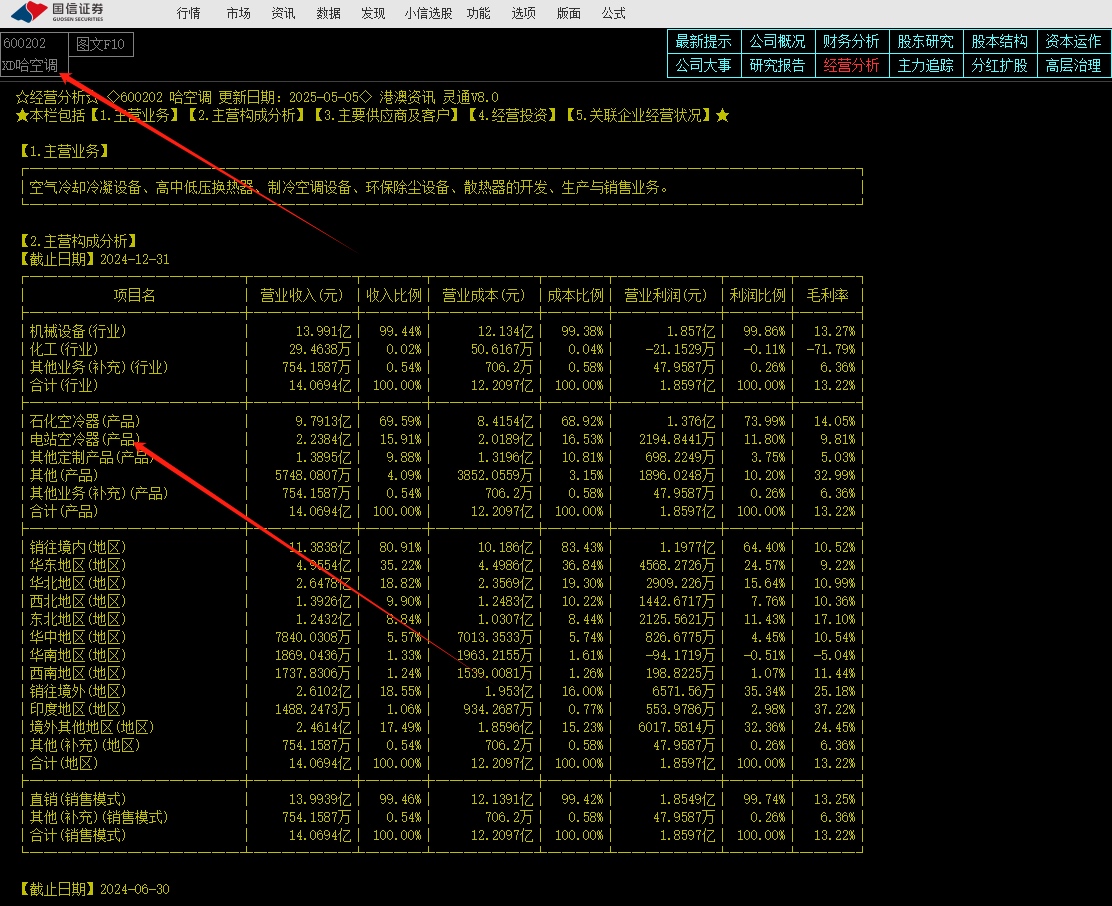Screen dimensions: 1112x906
Task: Select the 境外其他地区(地区) row label
Action: tap(92, 727)
